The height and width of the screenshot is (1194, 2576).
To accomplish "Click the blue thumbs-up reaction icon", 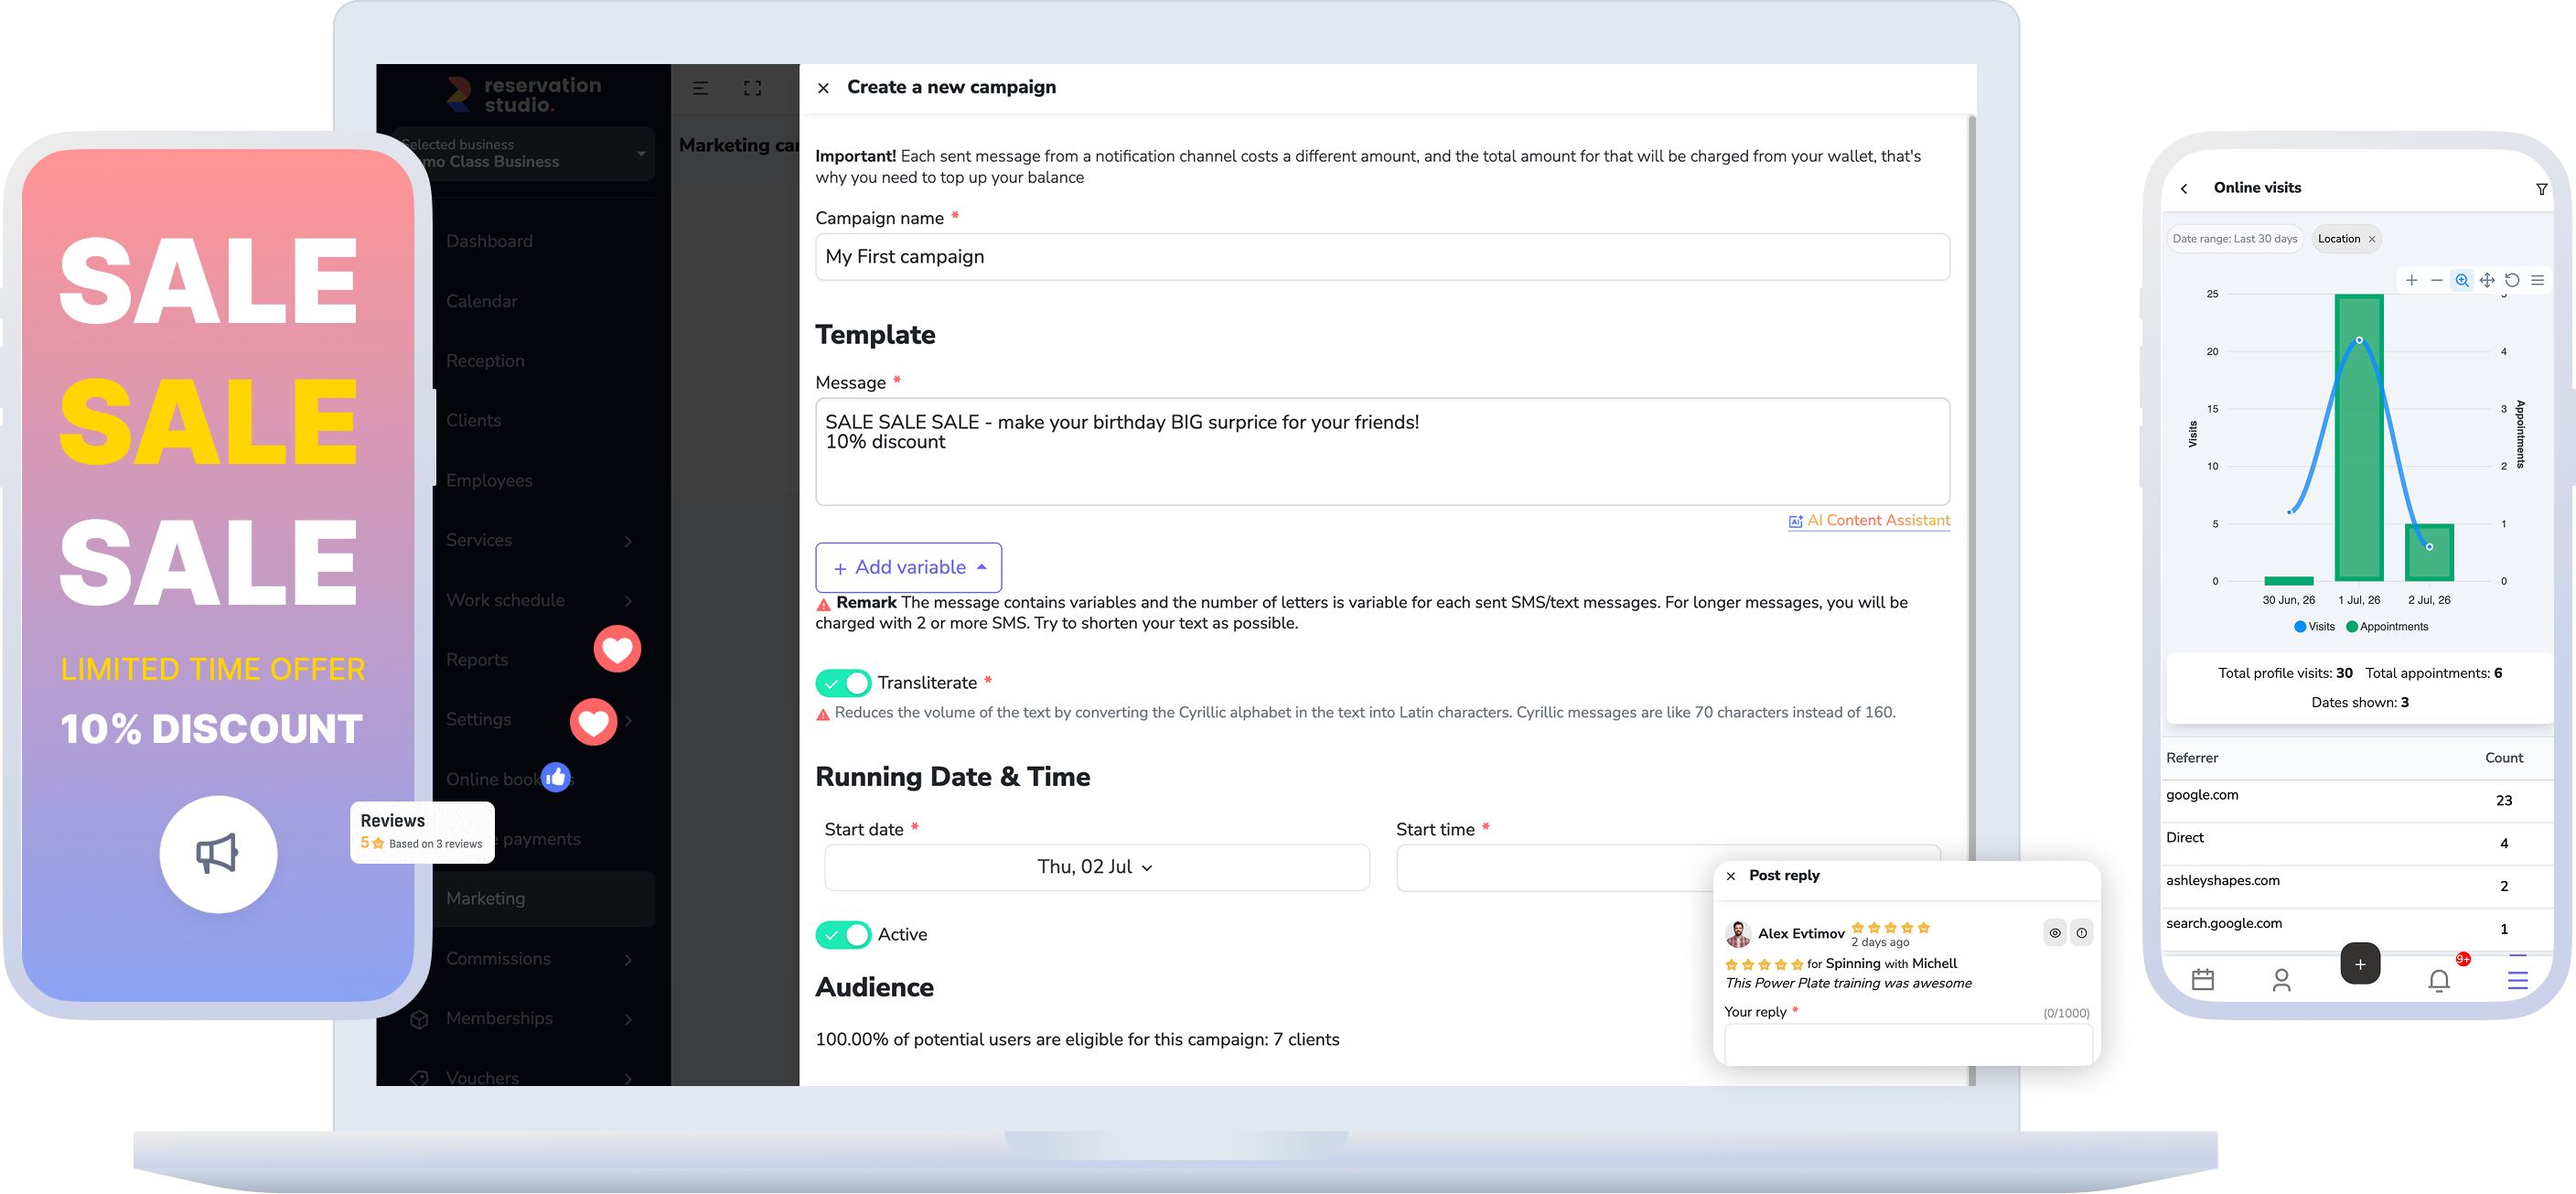I will coord(556,777).
